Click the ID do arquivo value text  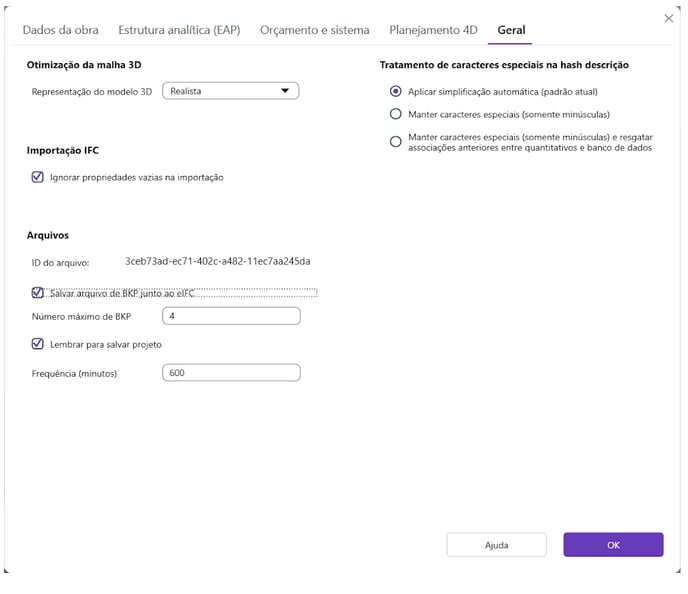[218, 262]
